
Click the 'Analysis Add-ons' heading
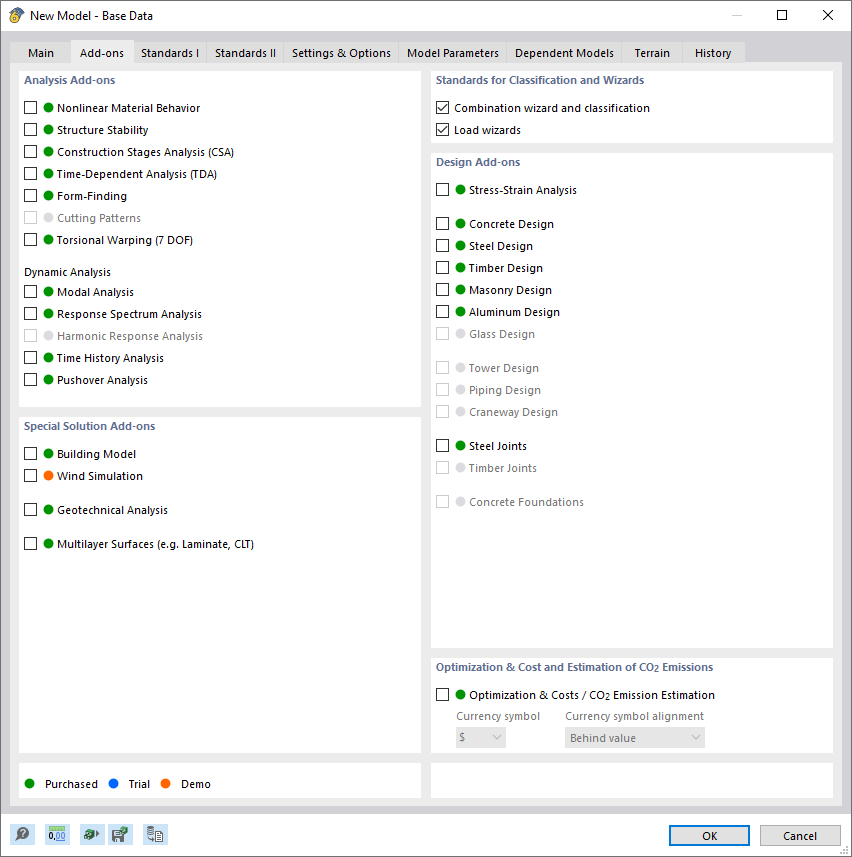[x=69, y=80]
